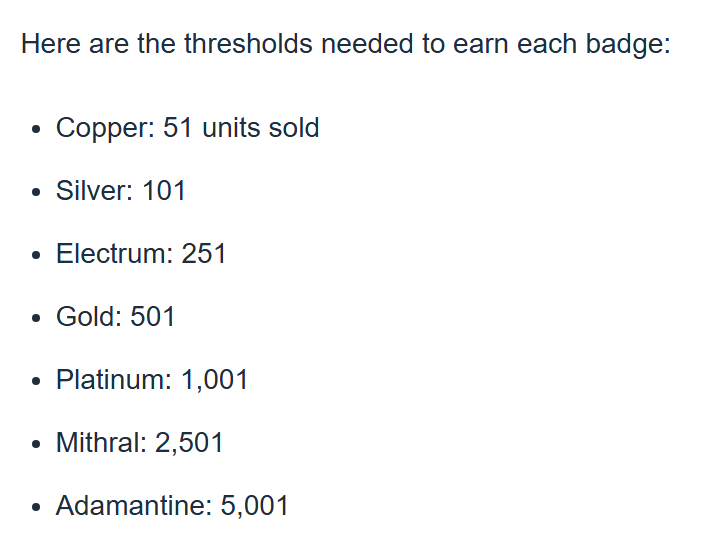Click the Platinum threshold value 1,001
The height and width of the screenshot is (540, 703).
pos(214,380)
